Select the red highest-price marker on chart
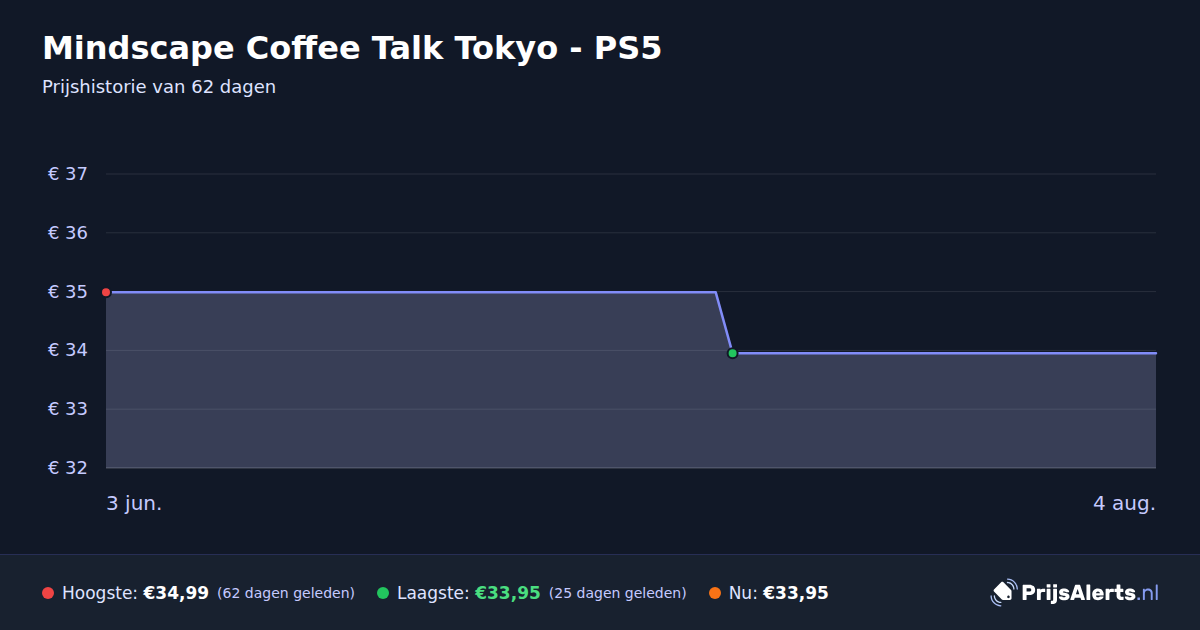The width and height of the screenshot is (1200, 630). 106,292
